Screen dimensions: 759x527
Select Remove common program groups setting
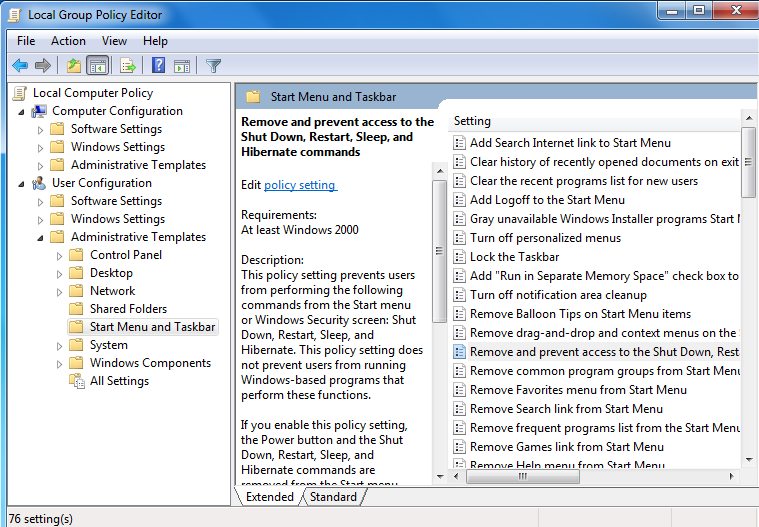[605, 371]
